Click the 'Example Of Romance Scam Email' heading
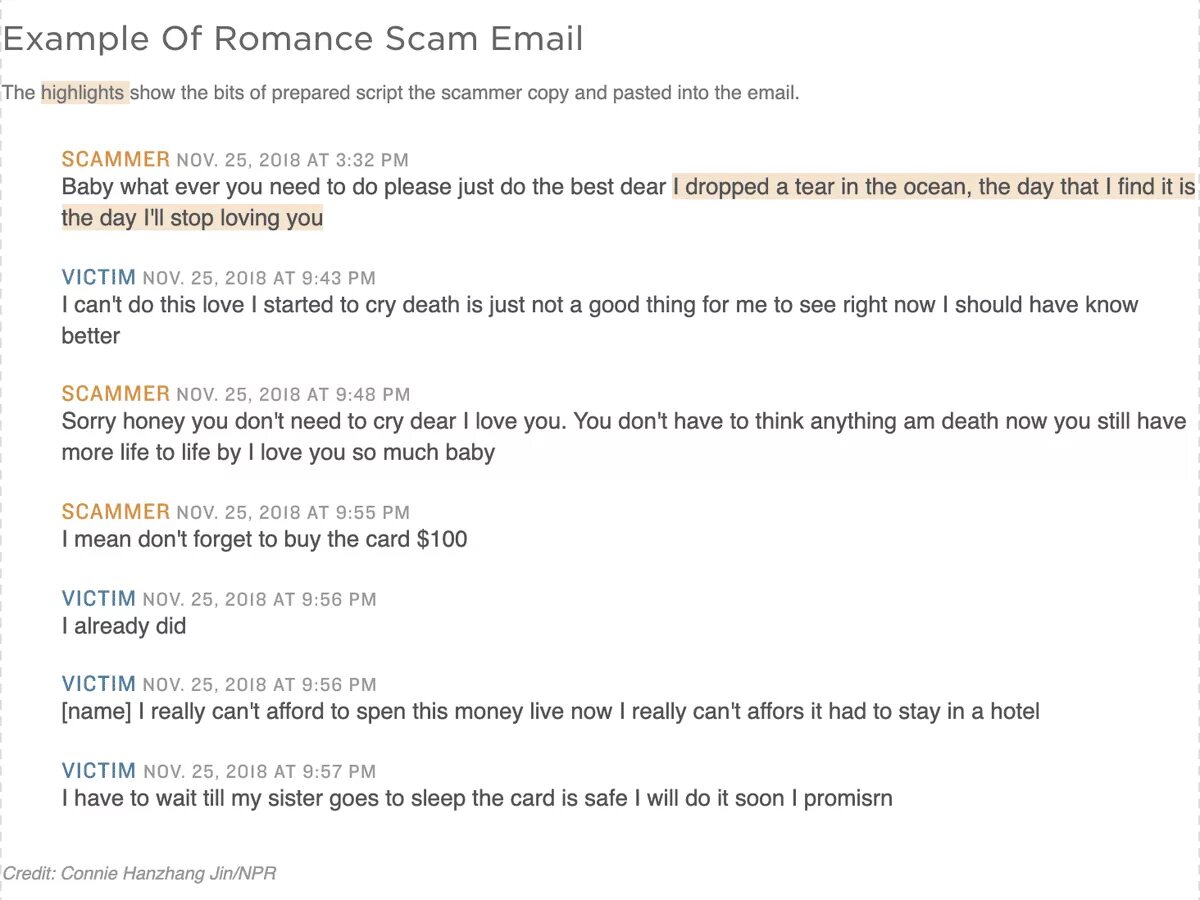Viewport: 1200px width, 900px height. (x=293, y=39)
